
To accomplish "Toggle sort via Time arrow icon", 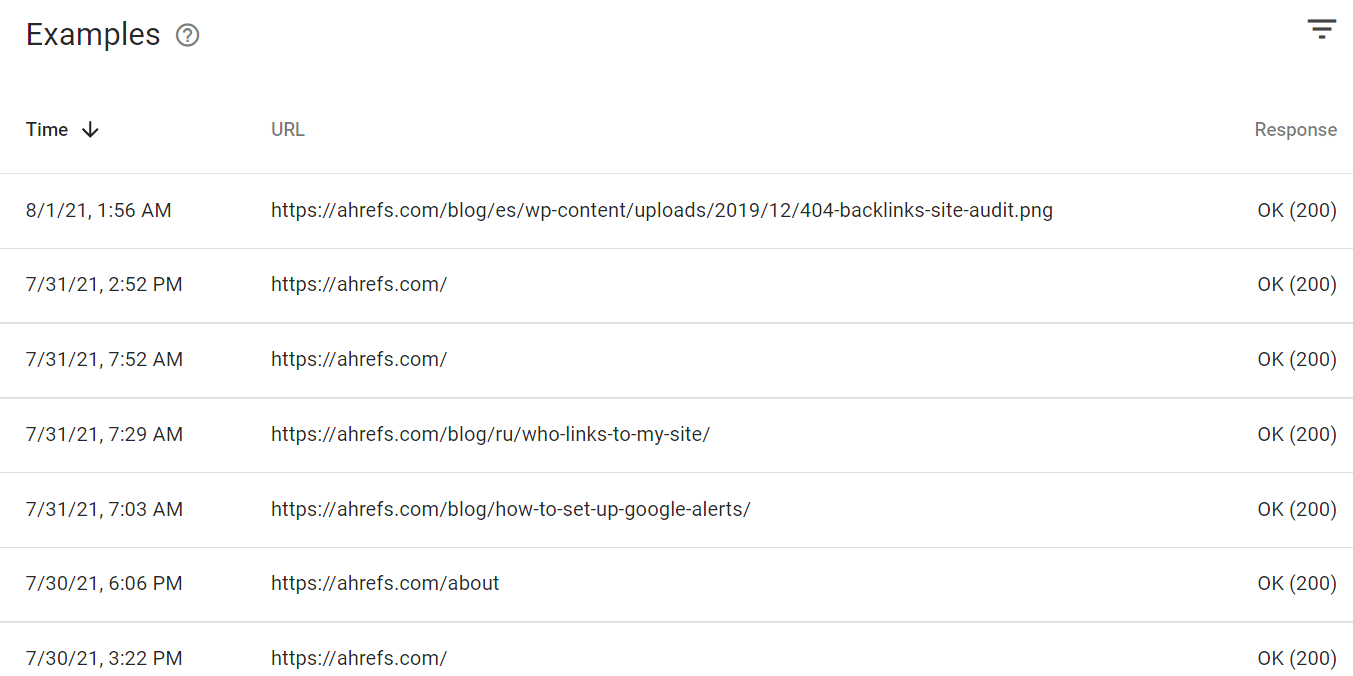I will 90,130.
